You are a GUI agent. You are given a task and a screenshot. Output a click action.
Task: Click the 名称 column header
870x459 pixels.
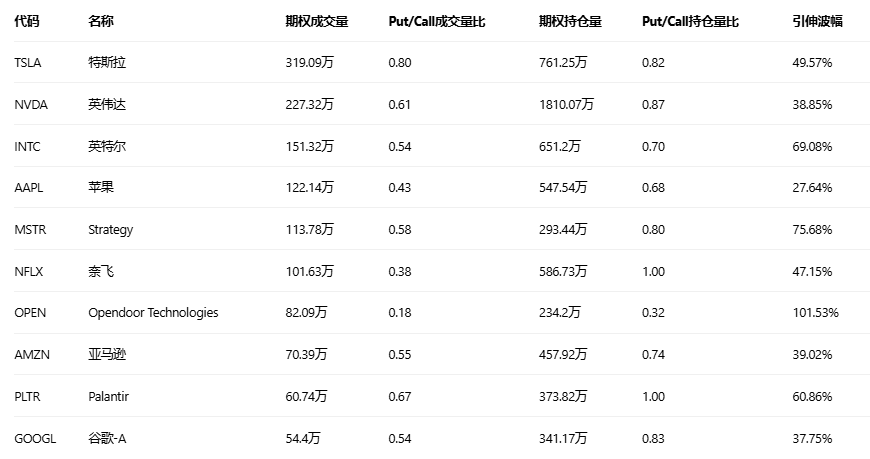pyautogui.click(x=101, y=21)
